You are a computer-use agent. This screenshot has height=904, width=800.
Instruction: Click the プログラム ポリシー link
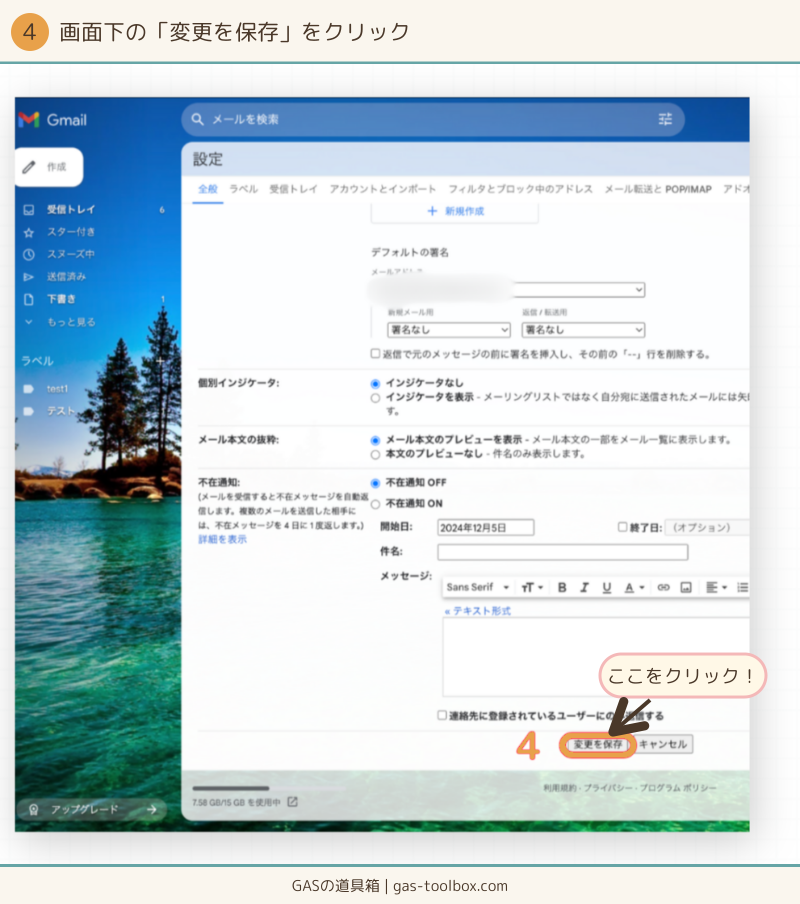click(x=678, y=788)
